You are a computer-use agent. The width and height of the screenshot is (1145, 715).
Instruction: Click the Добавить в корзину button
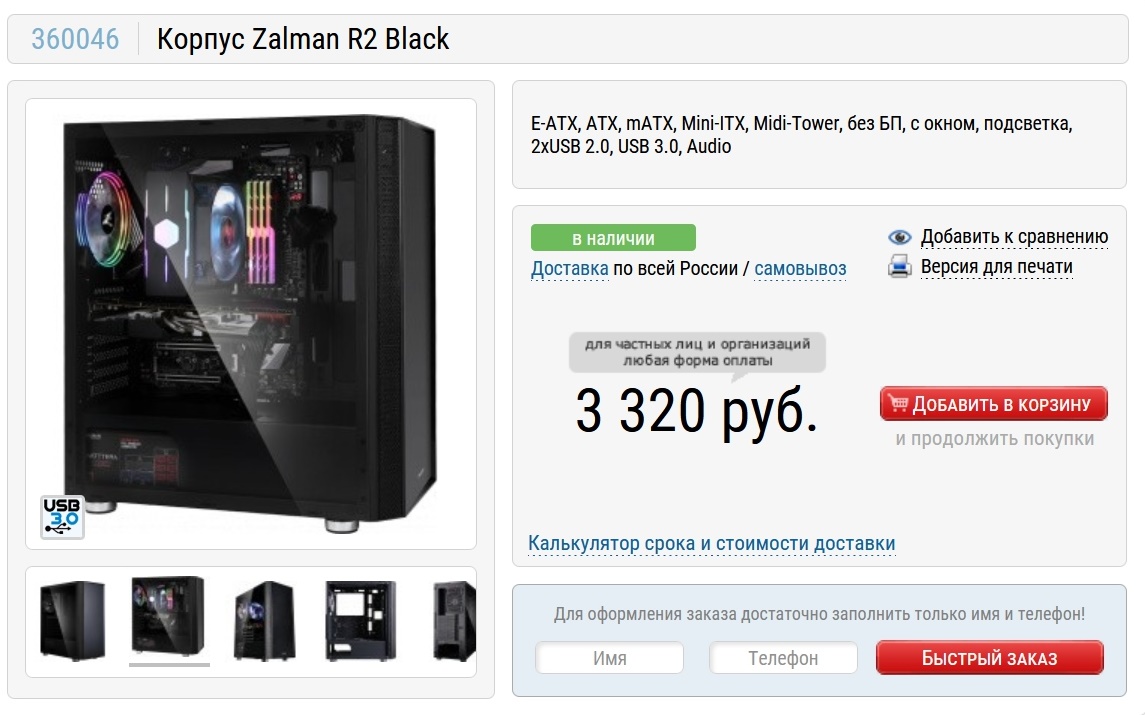994,404
